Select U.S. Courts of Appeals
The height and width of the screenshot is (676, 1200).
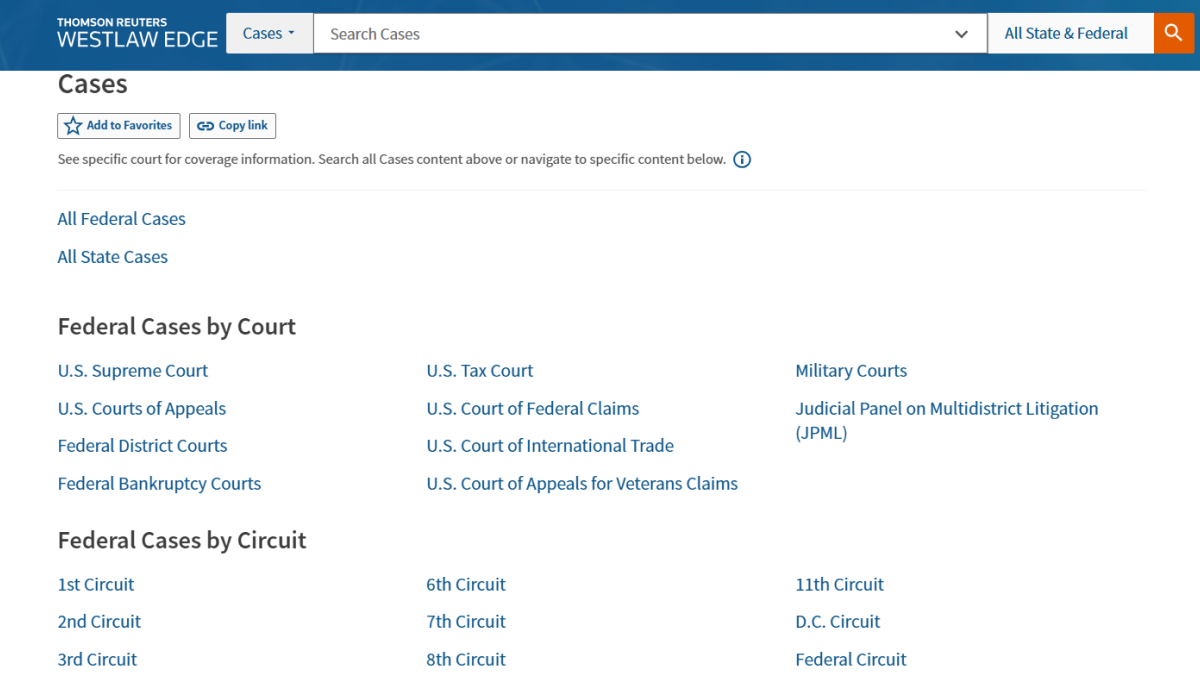pyautogui.click(x=142, y=409)
